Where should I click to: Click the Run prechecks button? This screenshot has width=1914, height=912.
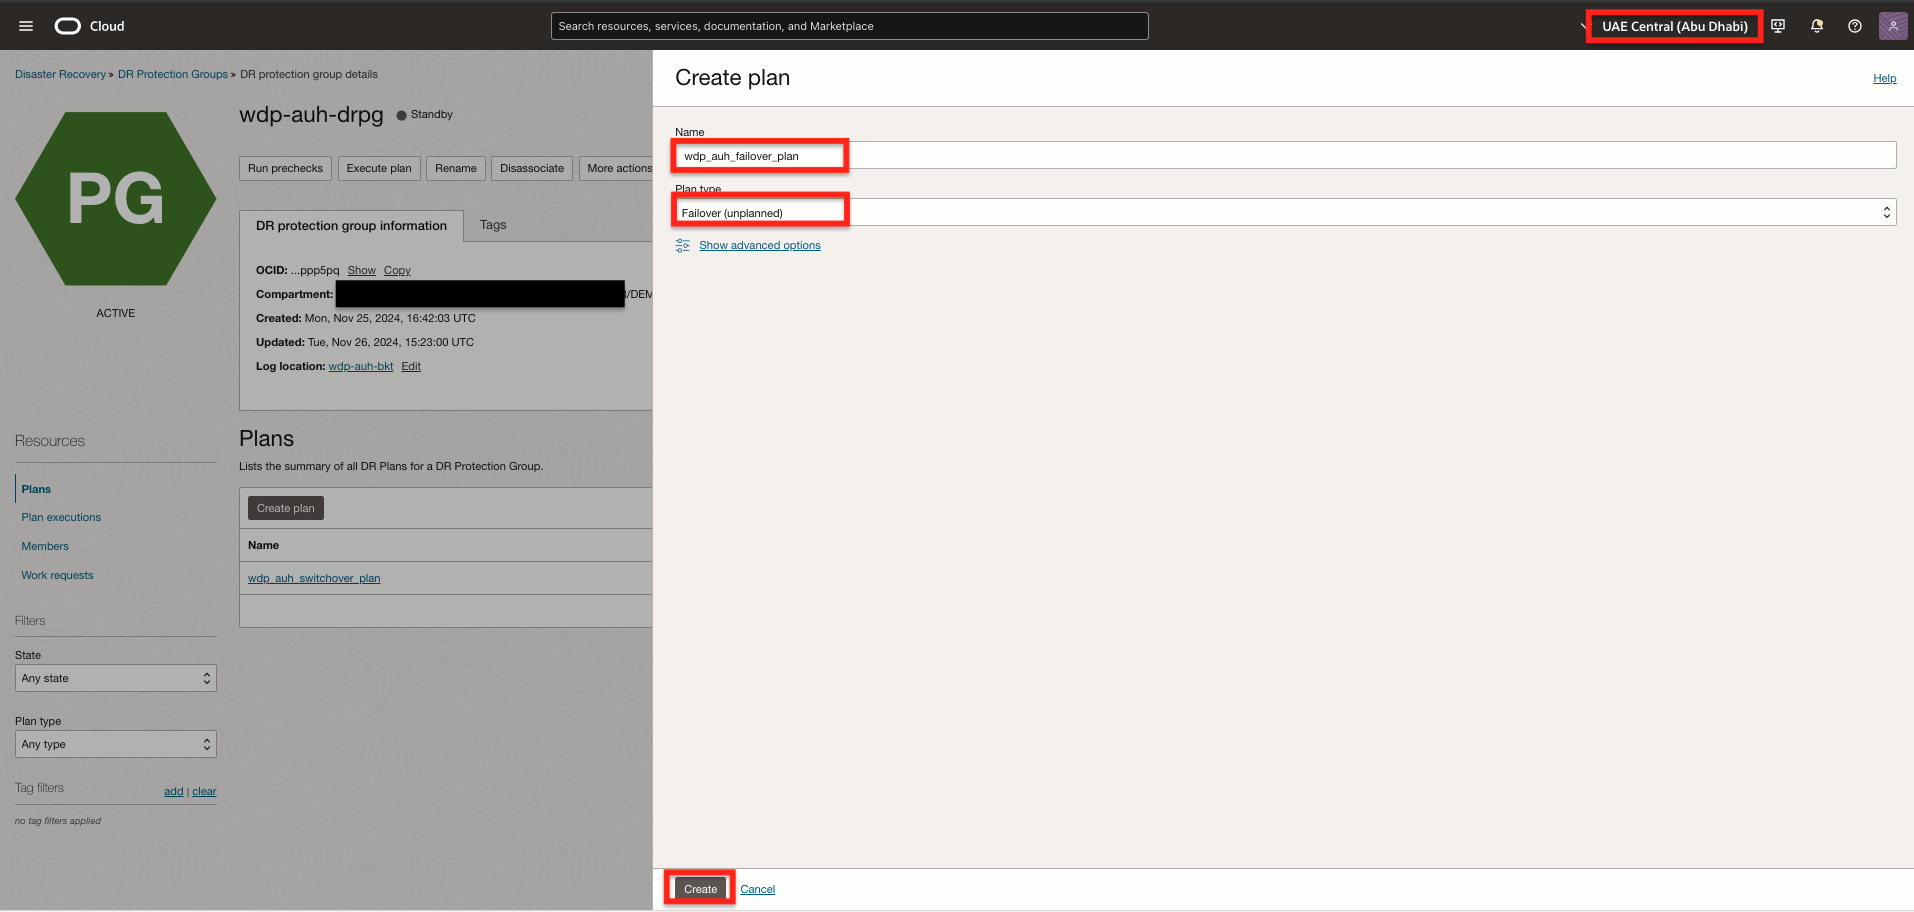(285, 168)
